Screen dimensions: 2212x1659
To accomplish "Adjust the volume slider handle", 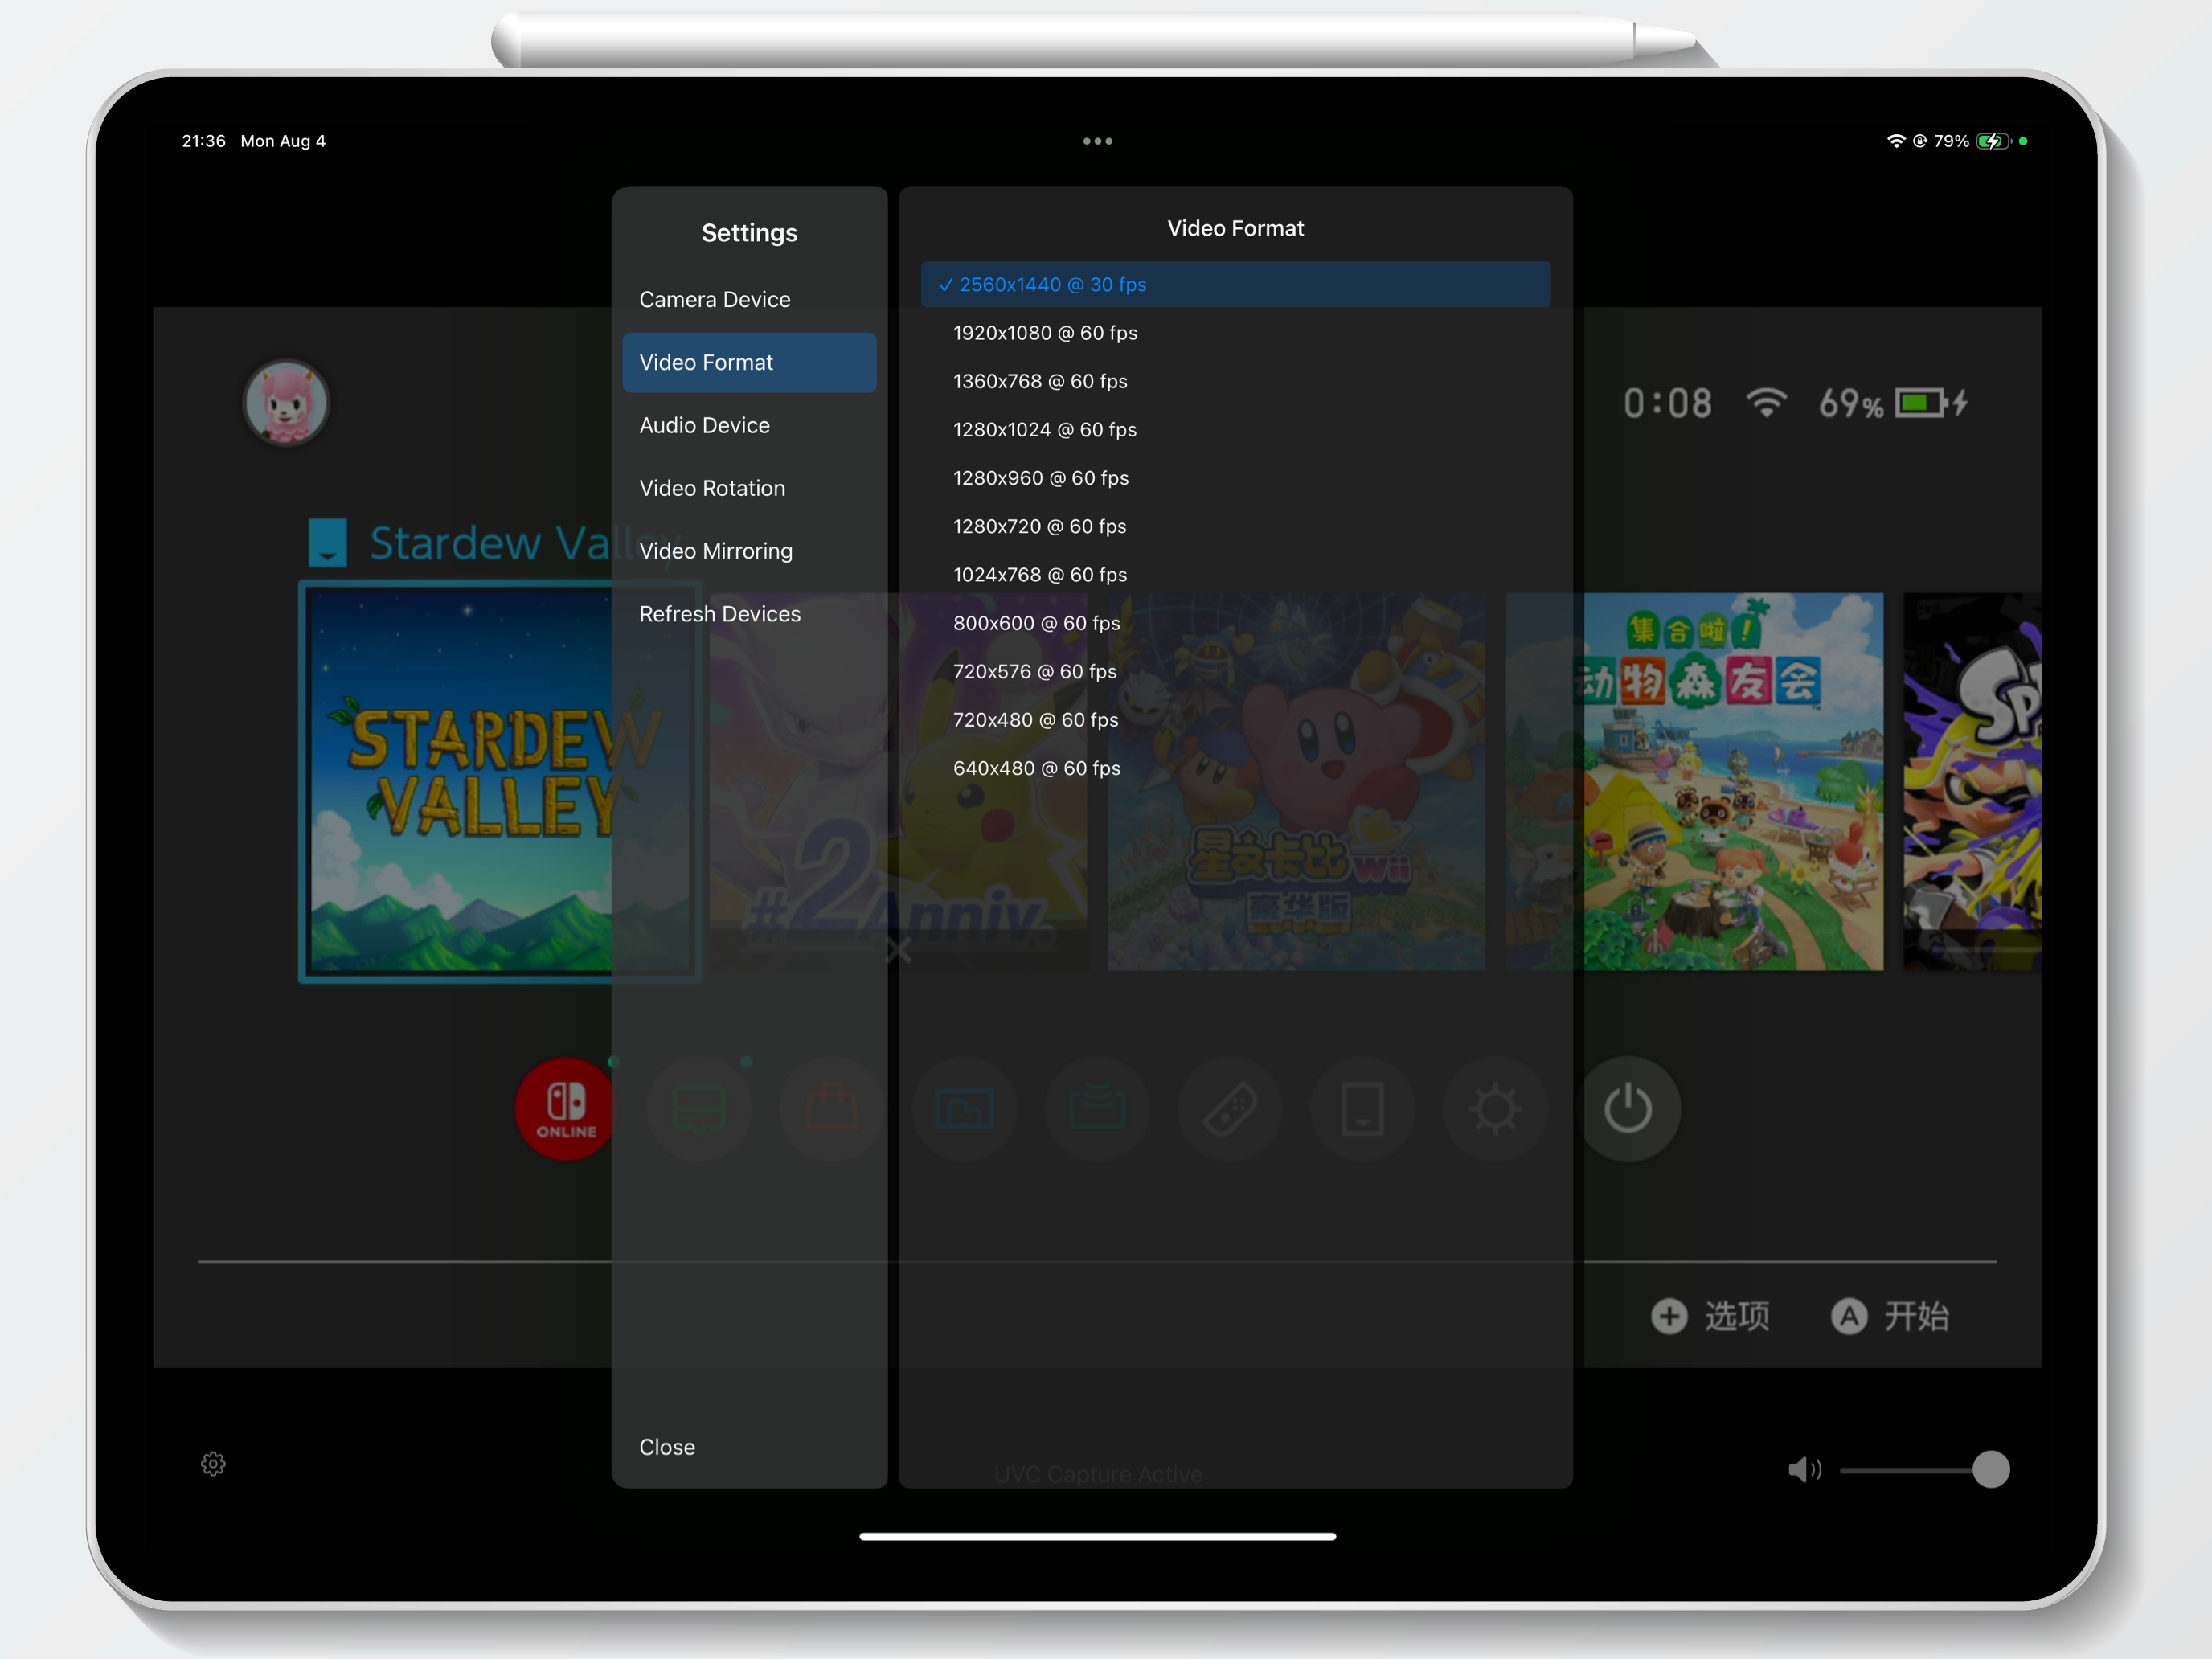I will [x=1991, y=1469].
